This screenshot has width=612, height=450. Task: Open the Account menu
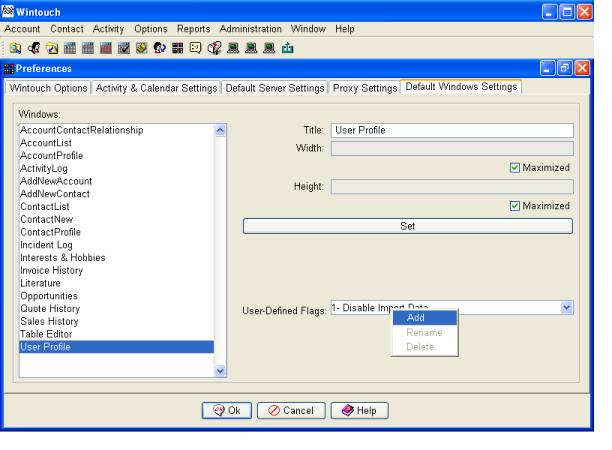point(22,29)
